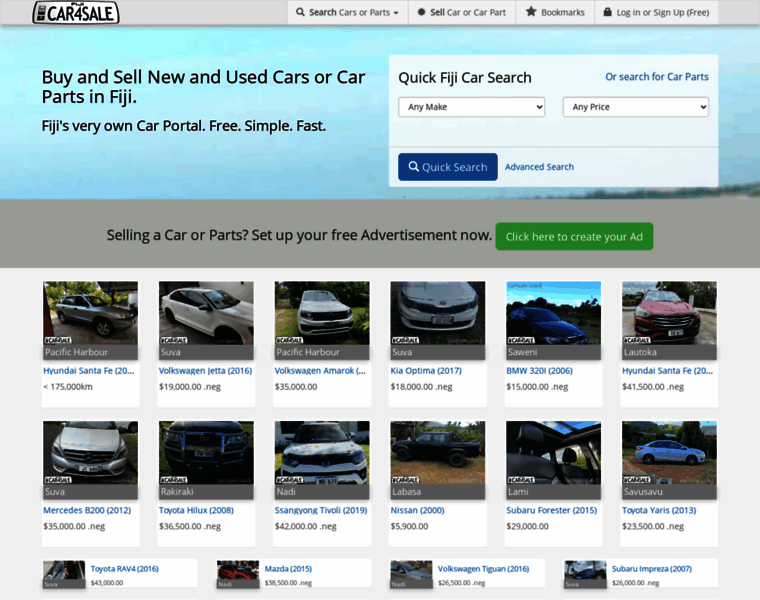Open Sell Car or Car Part

coord(462,13)
